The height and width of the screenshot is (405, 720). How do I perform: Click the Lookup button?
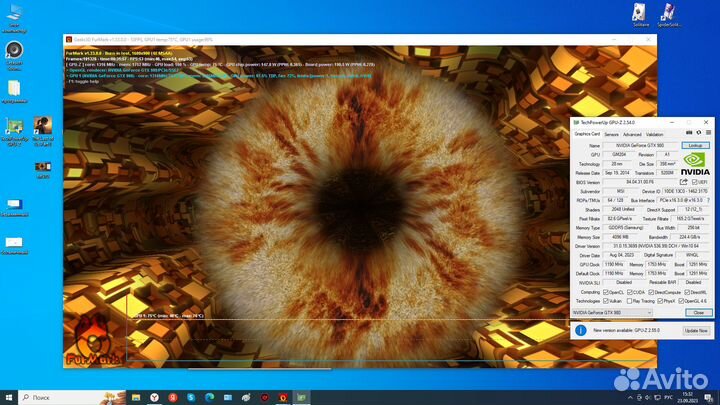(694, 145)
